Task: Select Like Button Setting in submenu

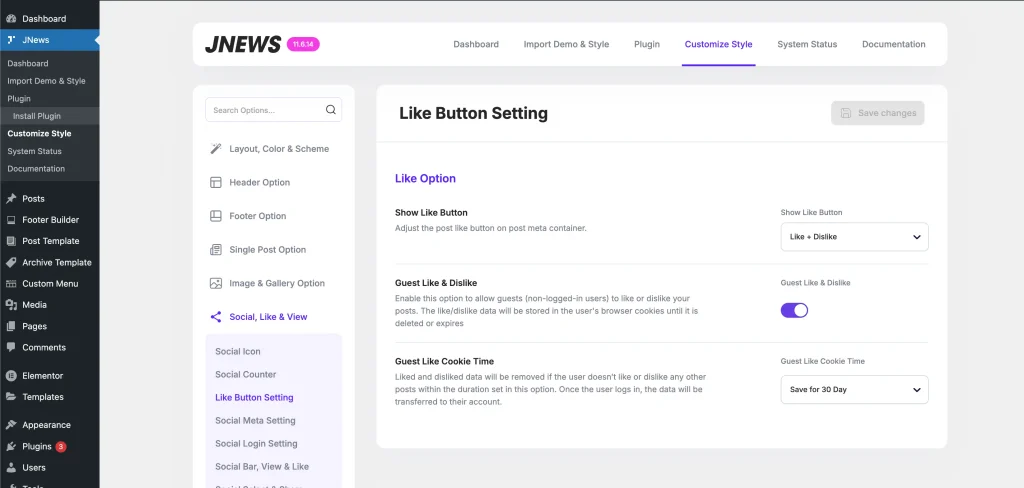Action: 254,397
